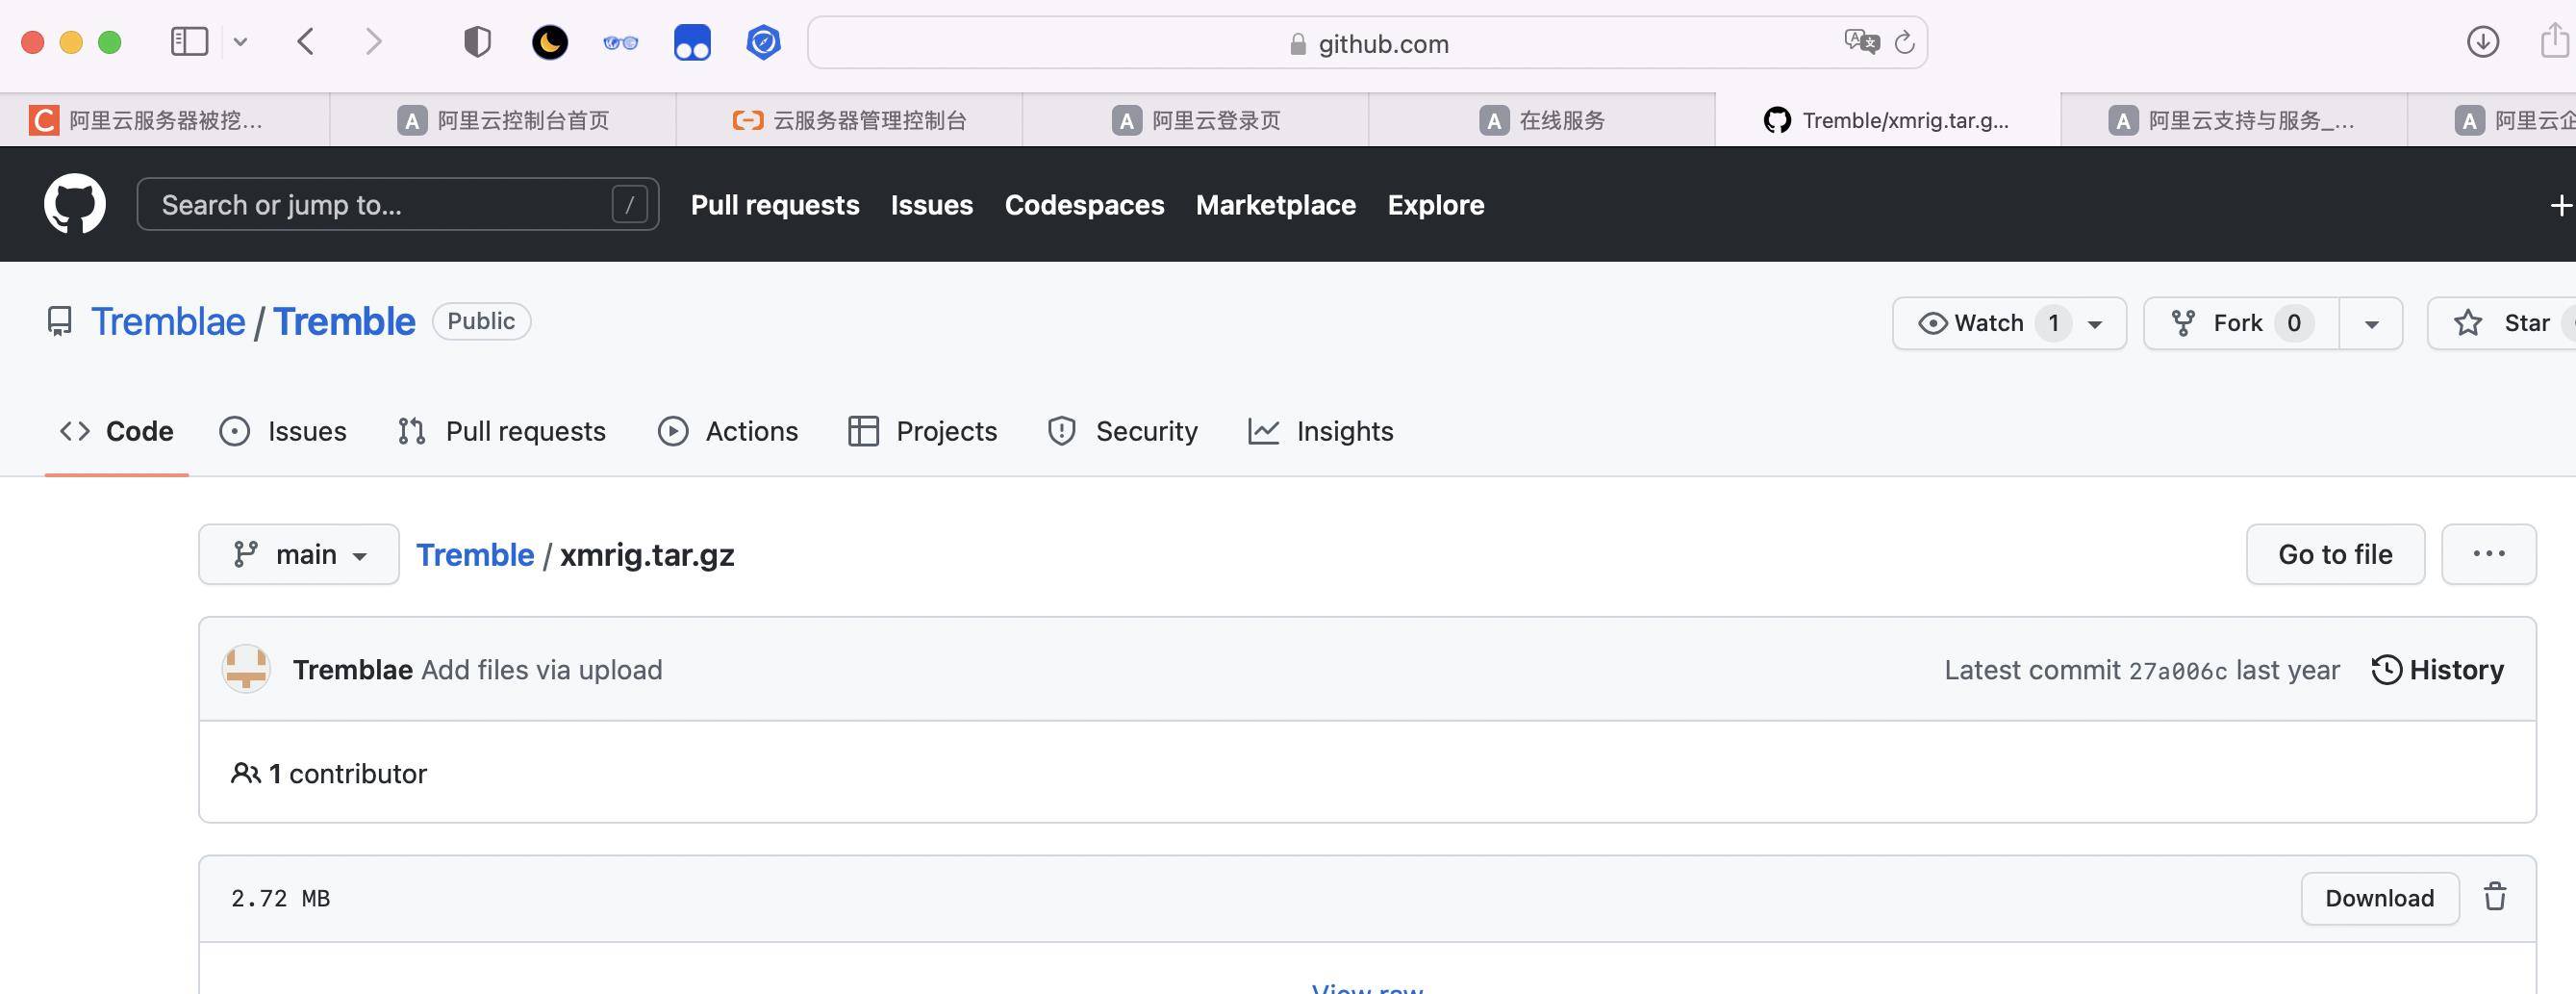
Task: Toggle Safari sidebar panel icon
Action: pyautogui.click(x=189, y=42)
